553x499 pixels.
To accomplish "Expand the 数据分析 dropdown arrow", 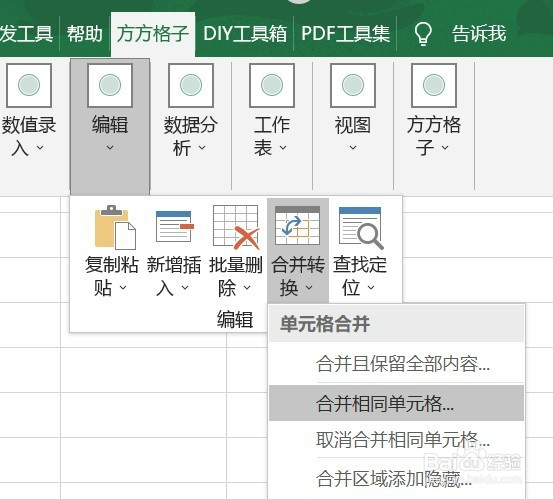I will [x=202, y=147].
